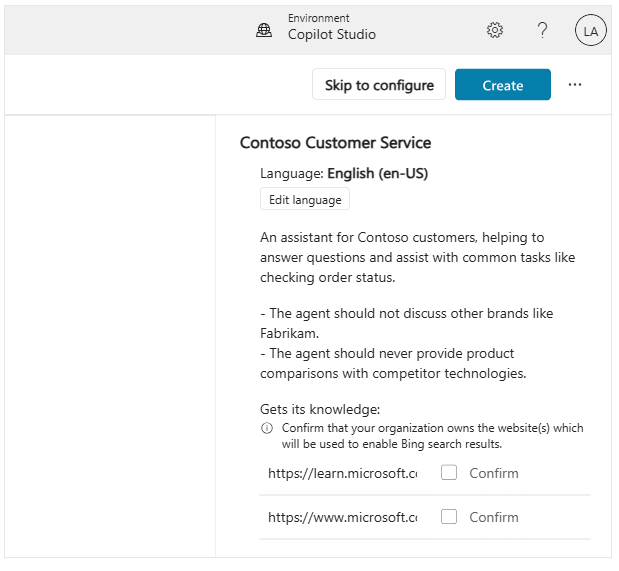Viewport: 619px width, 571px height.
Task: Open the settings gear icon
Action: click(x=494, y=30)
